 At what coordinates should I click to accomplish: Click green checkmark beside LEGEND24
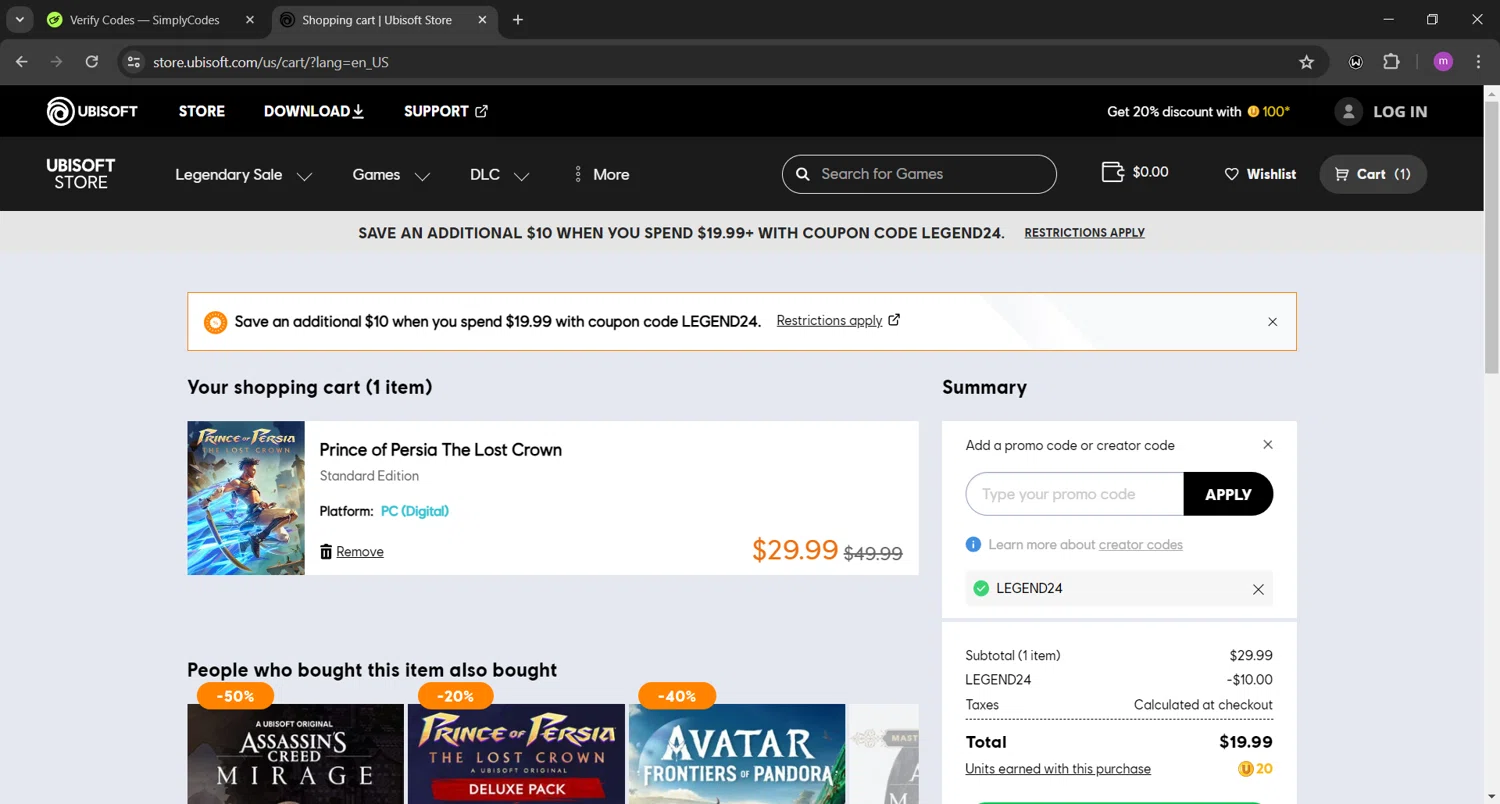coord(981,588)
